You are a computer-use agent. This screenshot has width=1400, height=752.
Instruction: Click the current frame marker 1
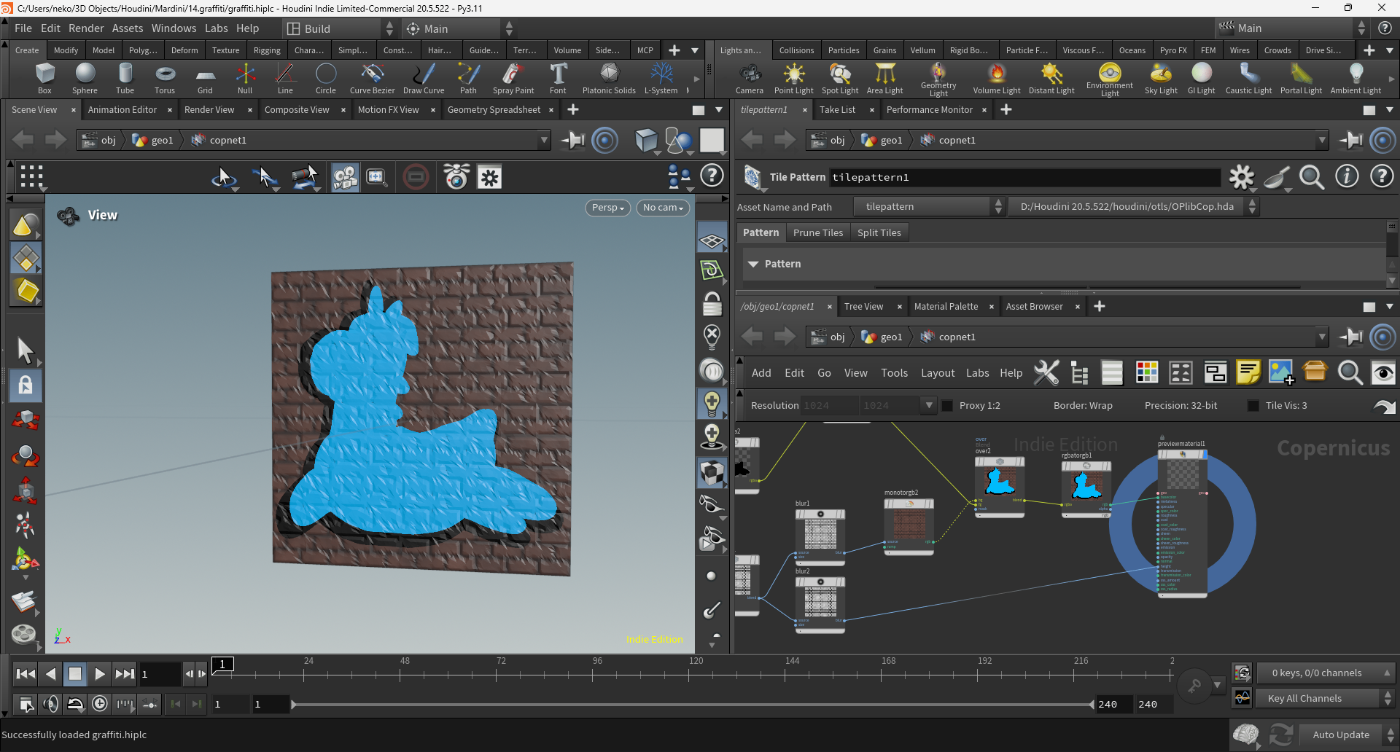pyautogui.click(x=223, y=663)
